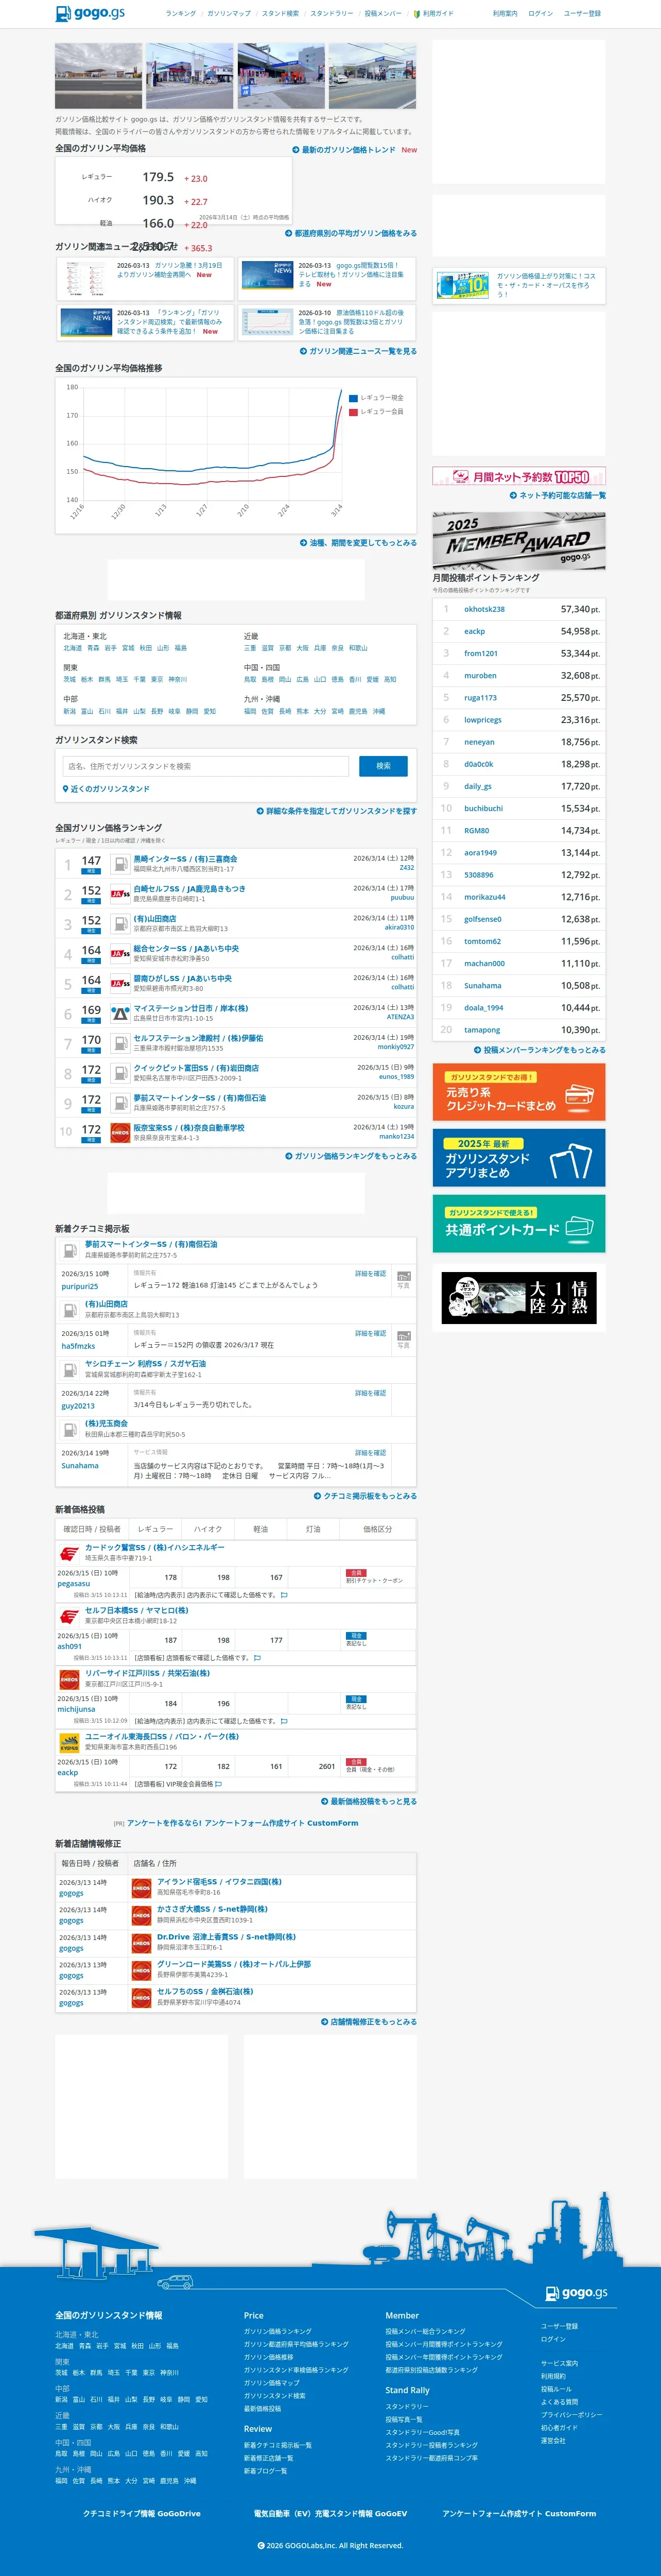Focus the gas station name search field
The height and width of the screenshot is (2576, 661).
coord(205,766)
